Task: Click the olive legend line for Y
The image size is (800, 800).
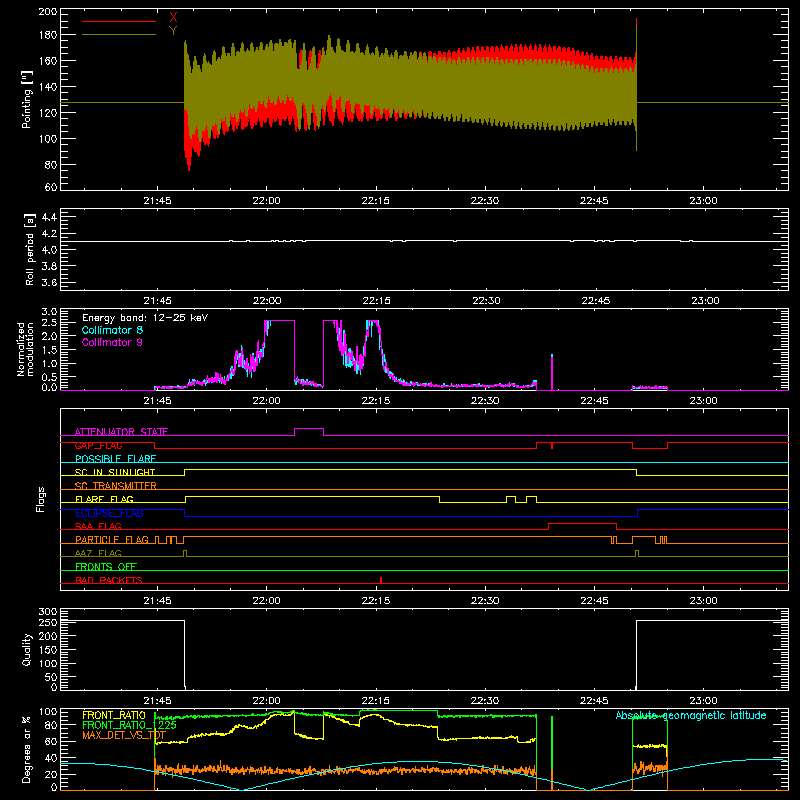Action: click(x=119, y=35)
